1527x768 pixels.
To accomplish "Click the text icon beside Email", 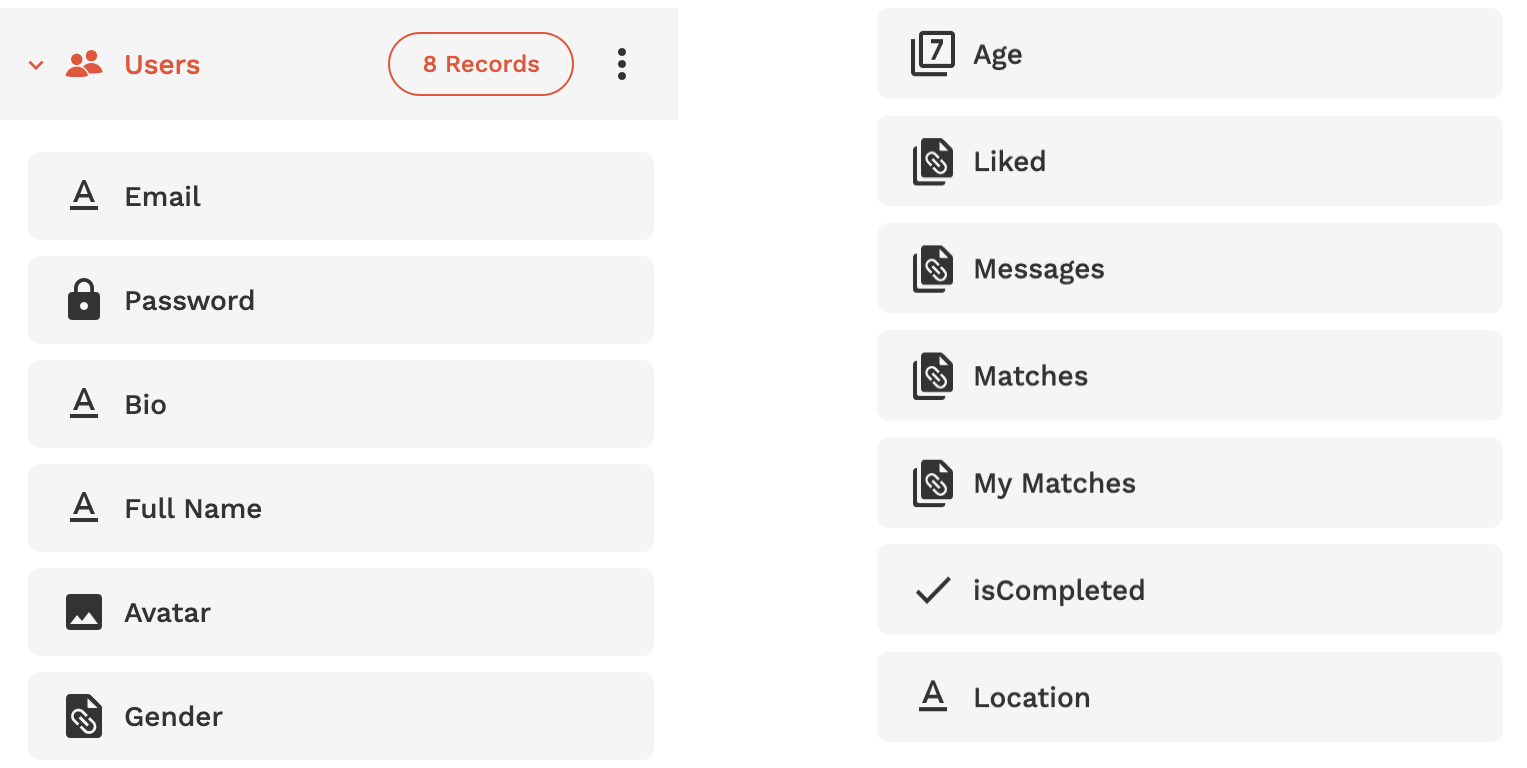I will pyautogui.click(x=84, y=196).
